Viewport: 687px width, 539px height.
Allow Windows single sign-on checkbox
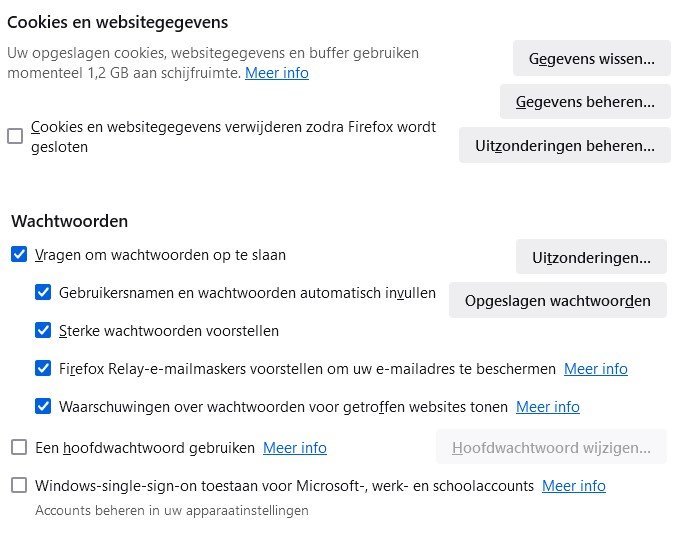(x=19, y=485)
